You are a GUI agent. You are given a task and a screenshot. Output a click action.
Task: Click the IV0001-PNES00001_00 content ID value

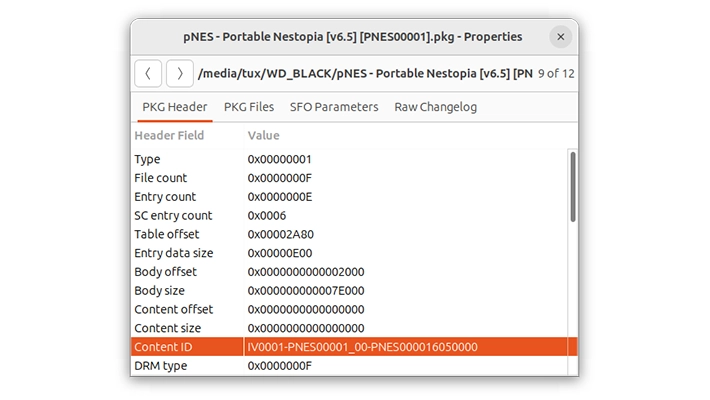pyautogui.click(x=362, y=347)
